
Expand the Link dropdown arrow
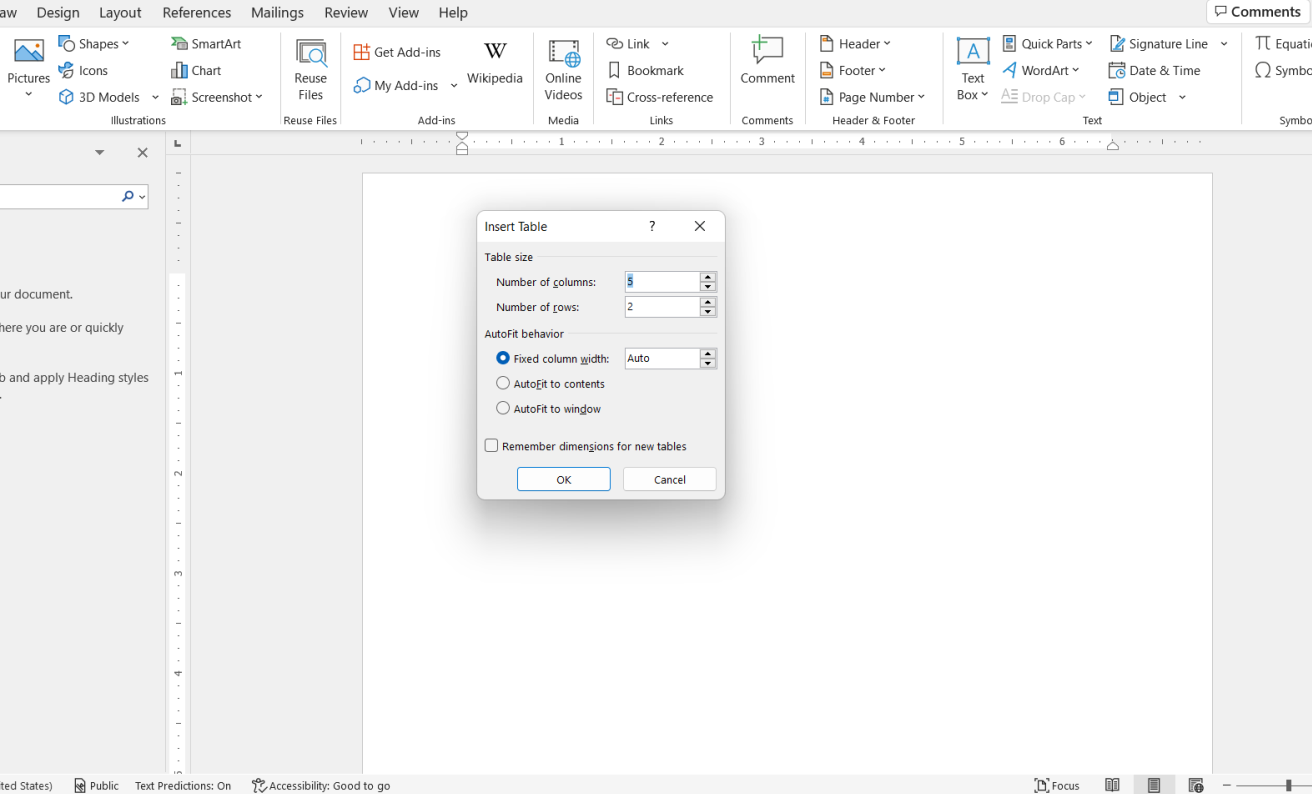pos(665,44)
